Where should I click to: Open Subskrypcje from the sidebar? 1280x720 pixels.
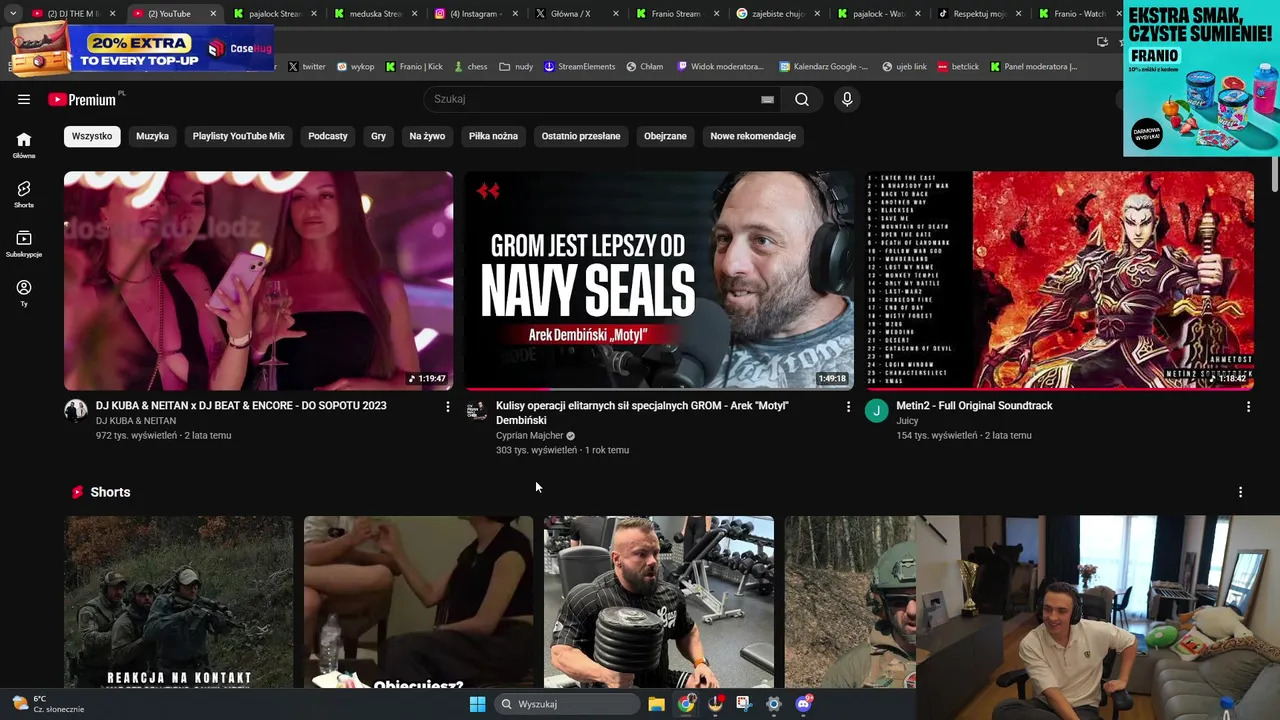tap(24, 243)
